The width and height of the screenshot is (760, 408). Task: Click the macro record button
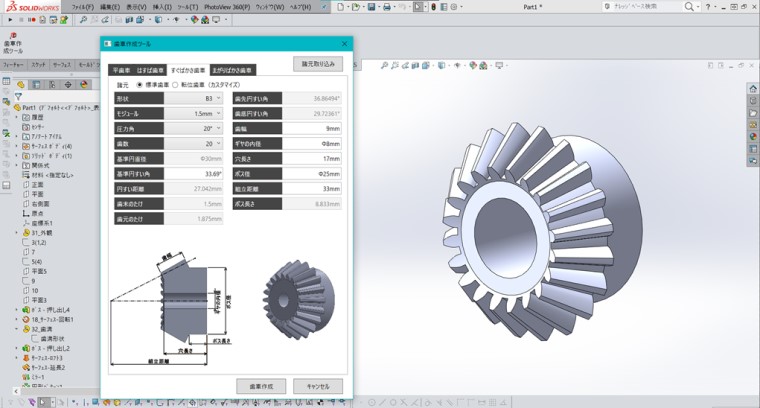32,20
